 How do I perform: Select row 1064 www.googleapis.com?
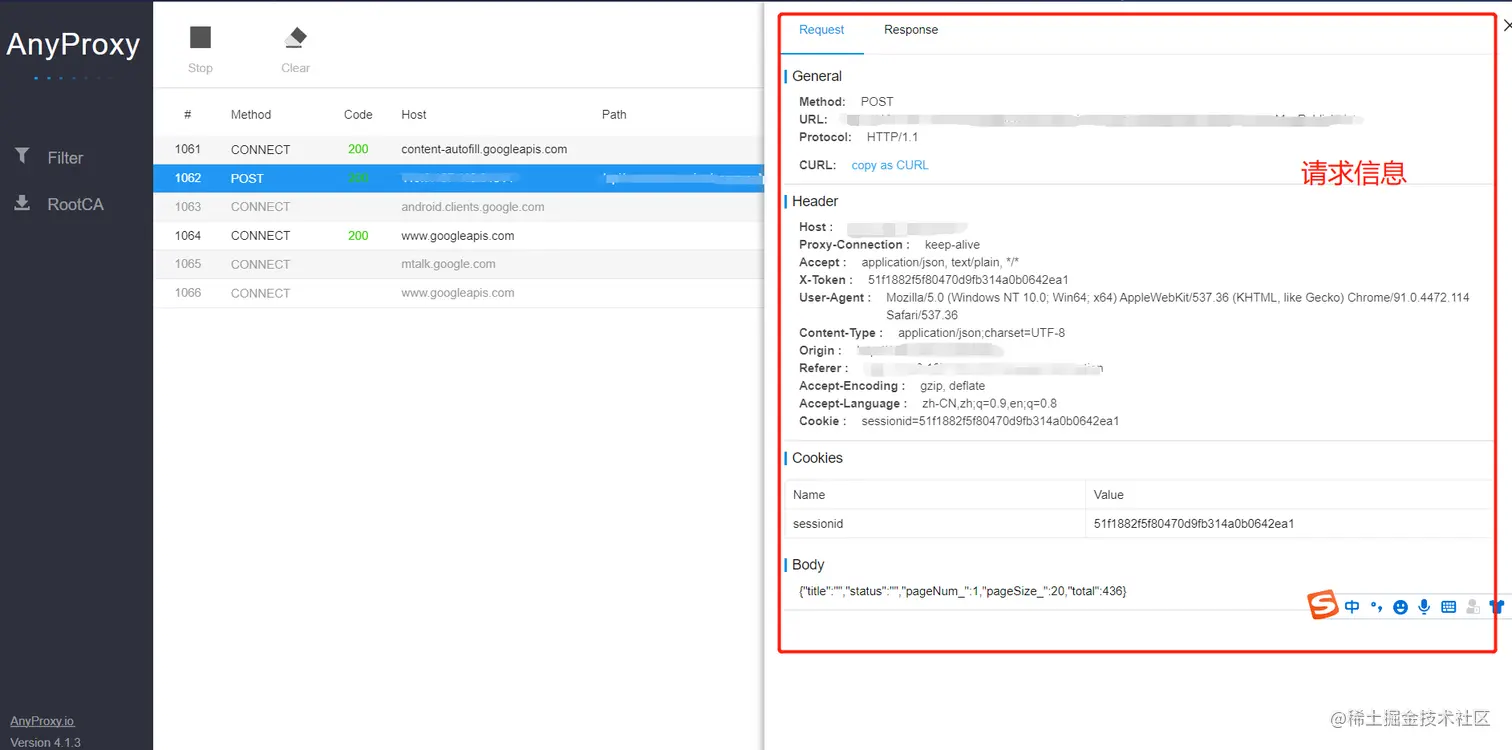[x=458, y=236]
